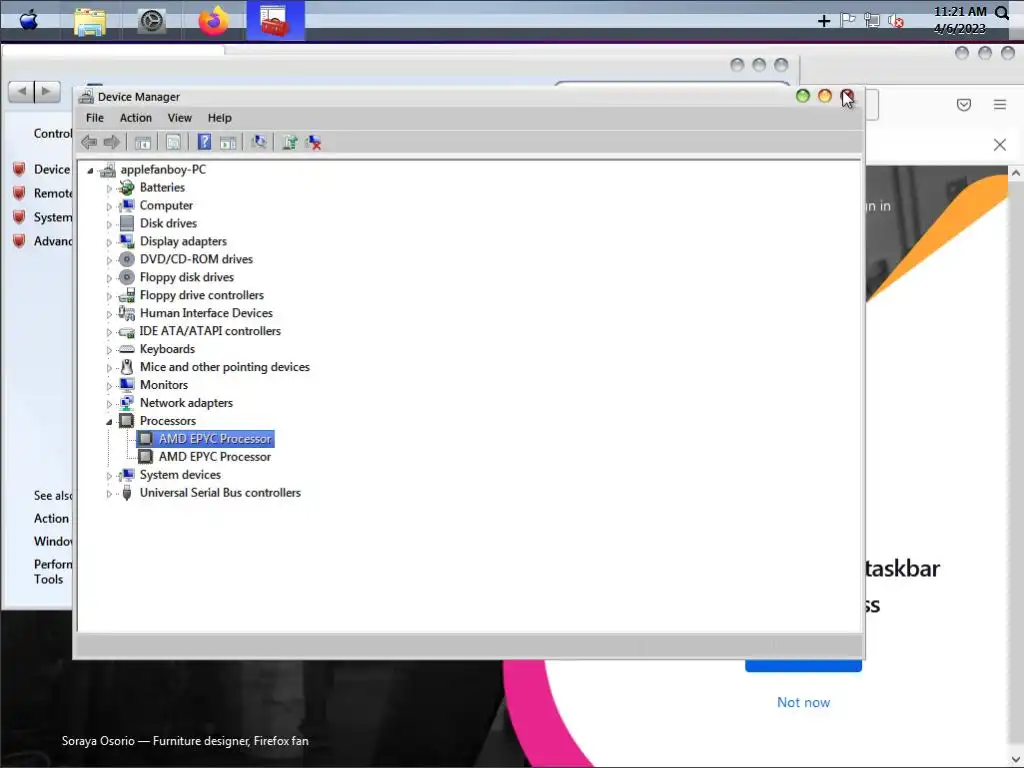Click the Uninstall device toolbar icon
The height and width of the screenshot is (768, 1024).
tap(313, 142)
